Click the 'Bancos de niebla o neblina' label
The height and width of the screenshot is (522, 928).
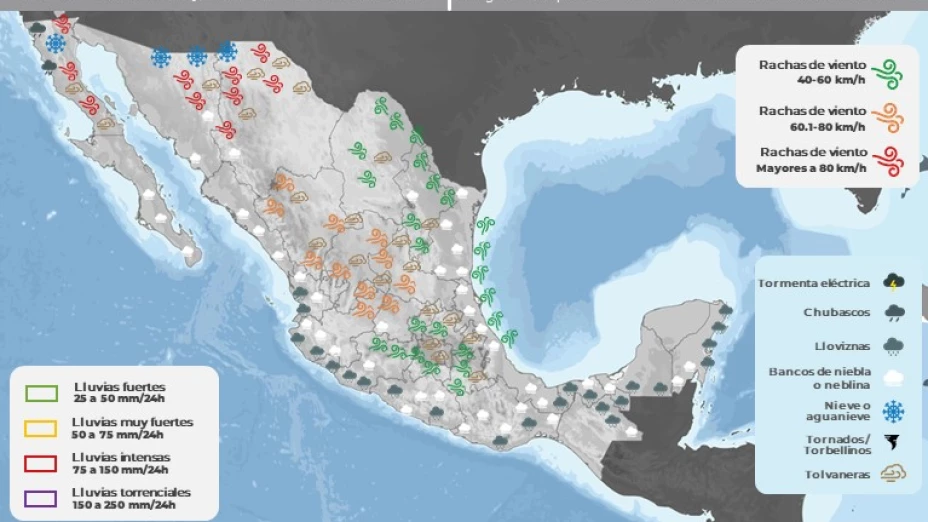tap(820, 378)
